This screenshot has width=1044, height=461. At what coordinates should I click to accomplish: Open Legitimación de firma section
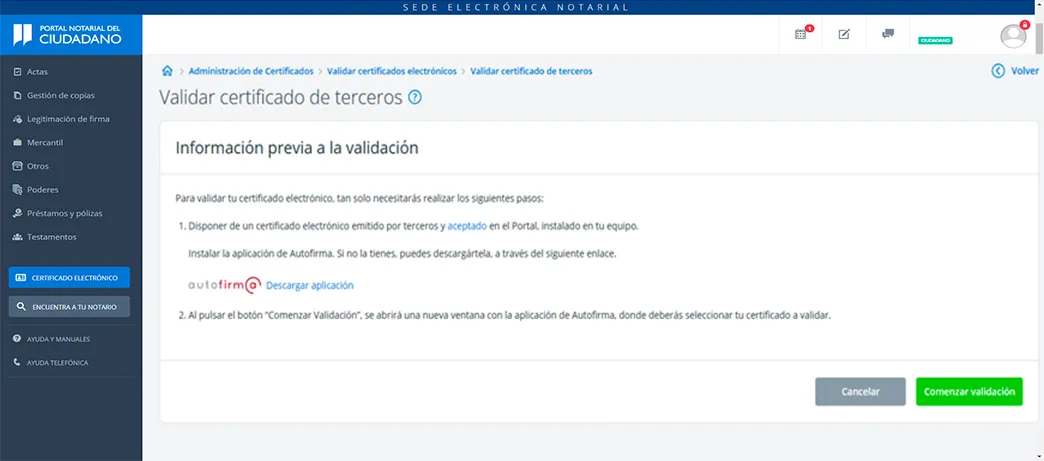coord(68,119)
